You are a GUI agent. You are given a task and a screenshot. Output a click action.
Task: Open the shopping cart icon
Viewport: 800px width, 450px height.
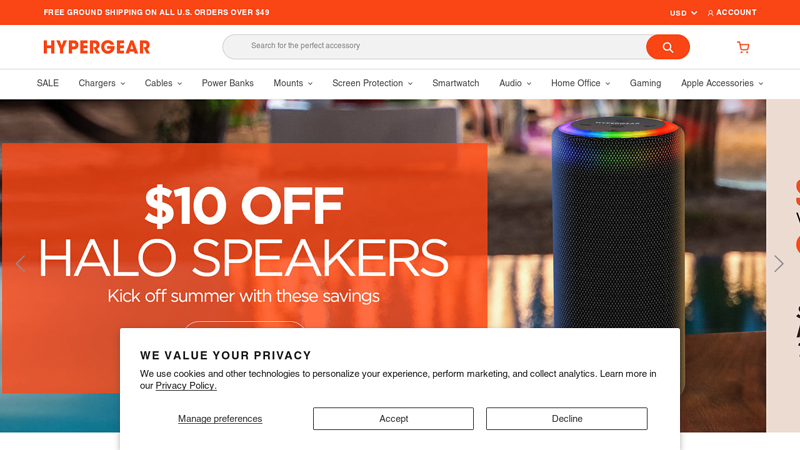click(x=743, y=47)
